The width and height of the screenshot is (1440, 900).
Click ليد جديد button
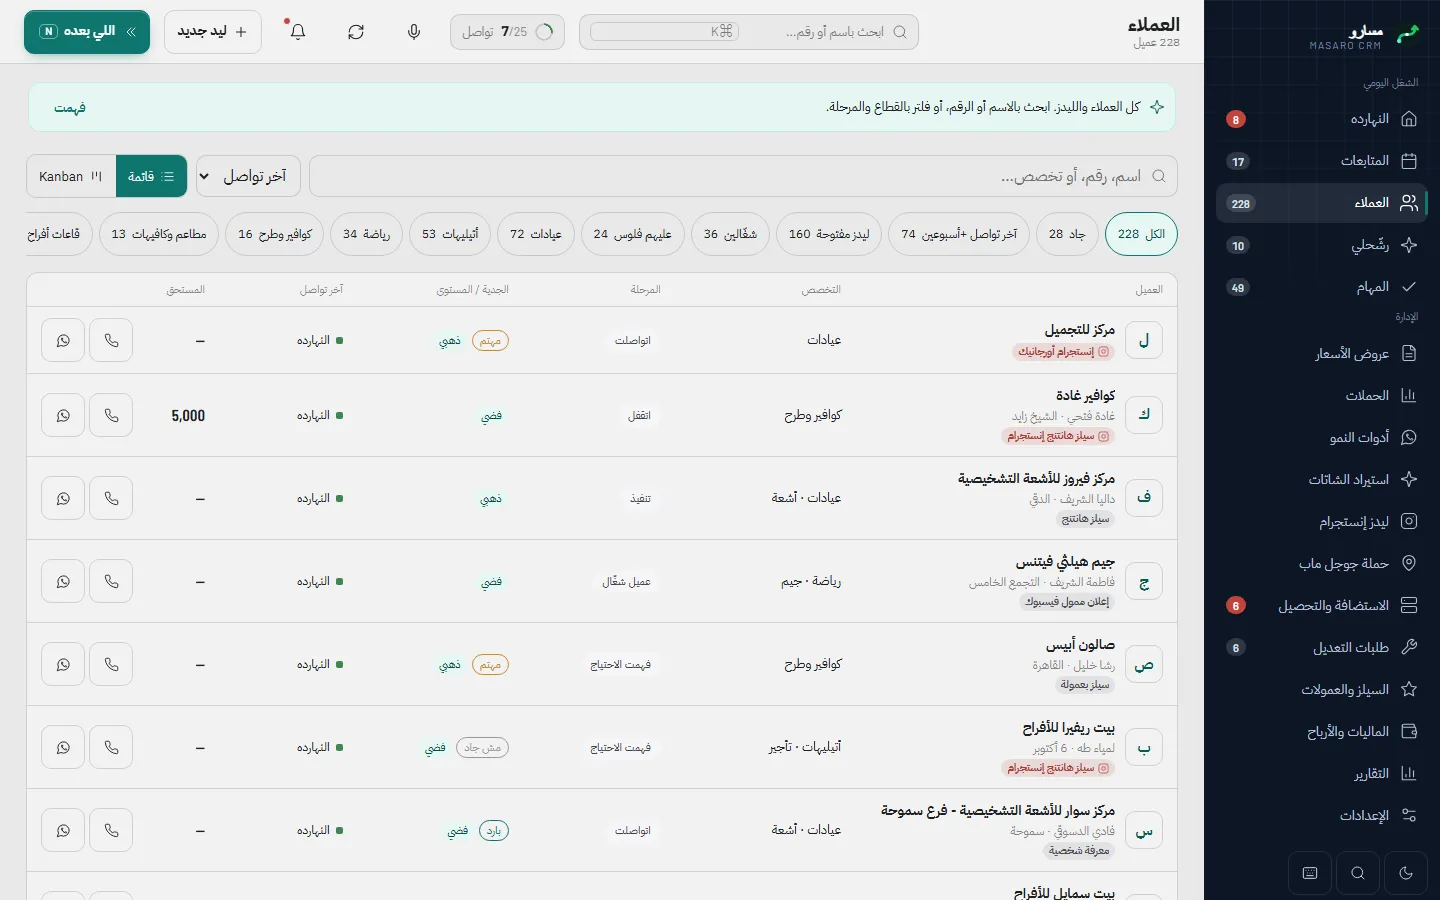[213, 32]
